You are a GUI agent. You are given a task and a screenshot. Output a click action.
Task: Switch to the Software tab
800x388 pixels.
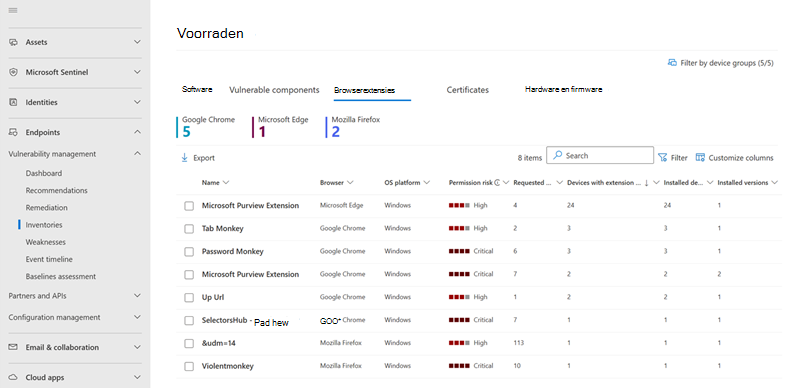click(x=197, y=89)
